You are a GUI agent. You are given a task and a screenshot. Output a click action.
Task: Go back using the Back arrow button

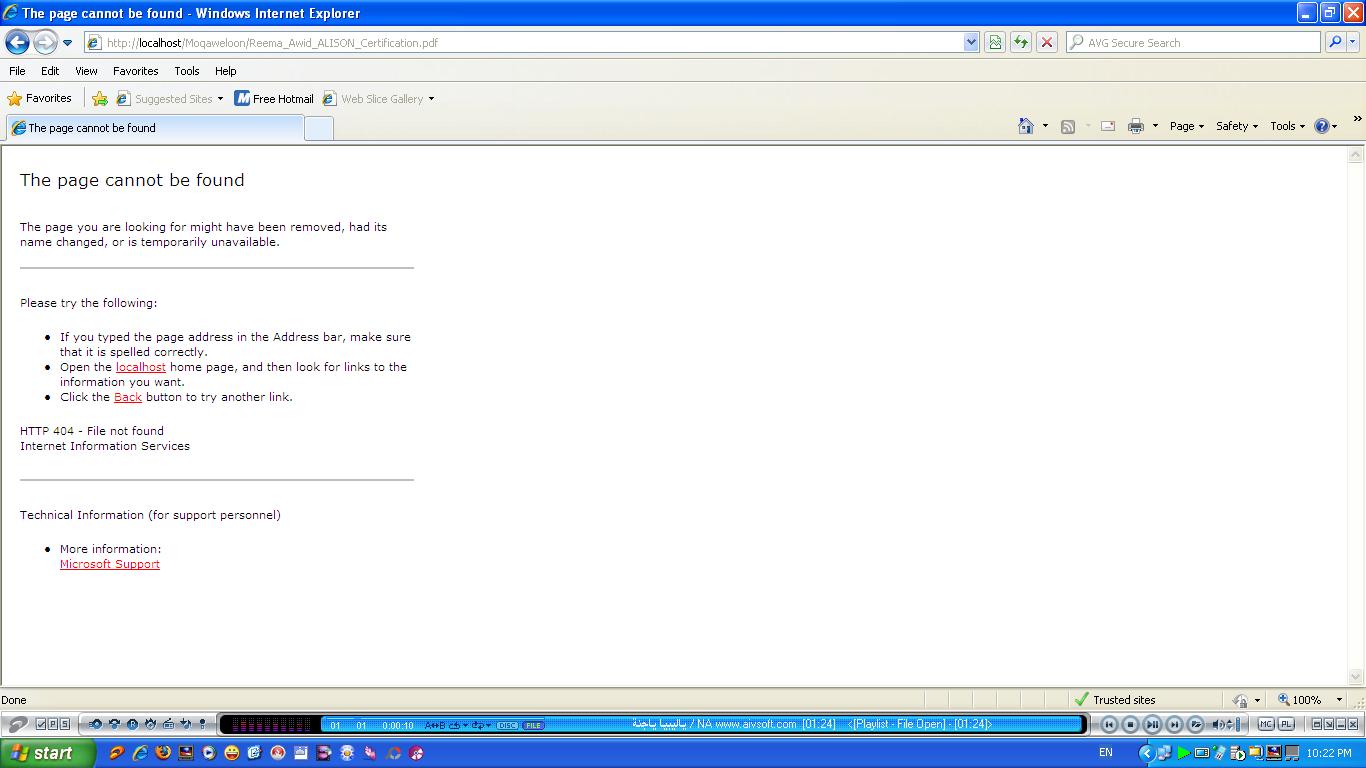17,42
